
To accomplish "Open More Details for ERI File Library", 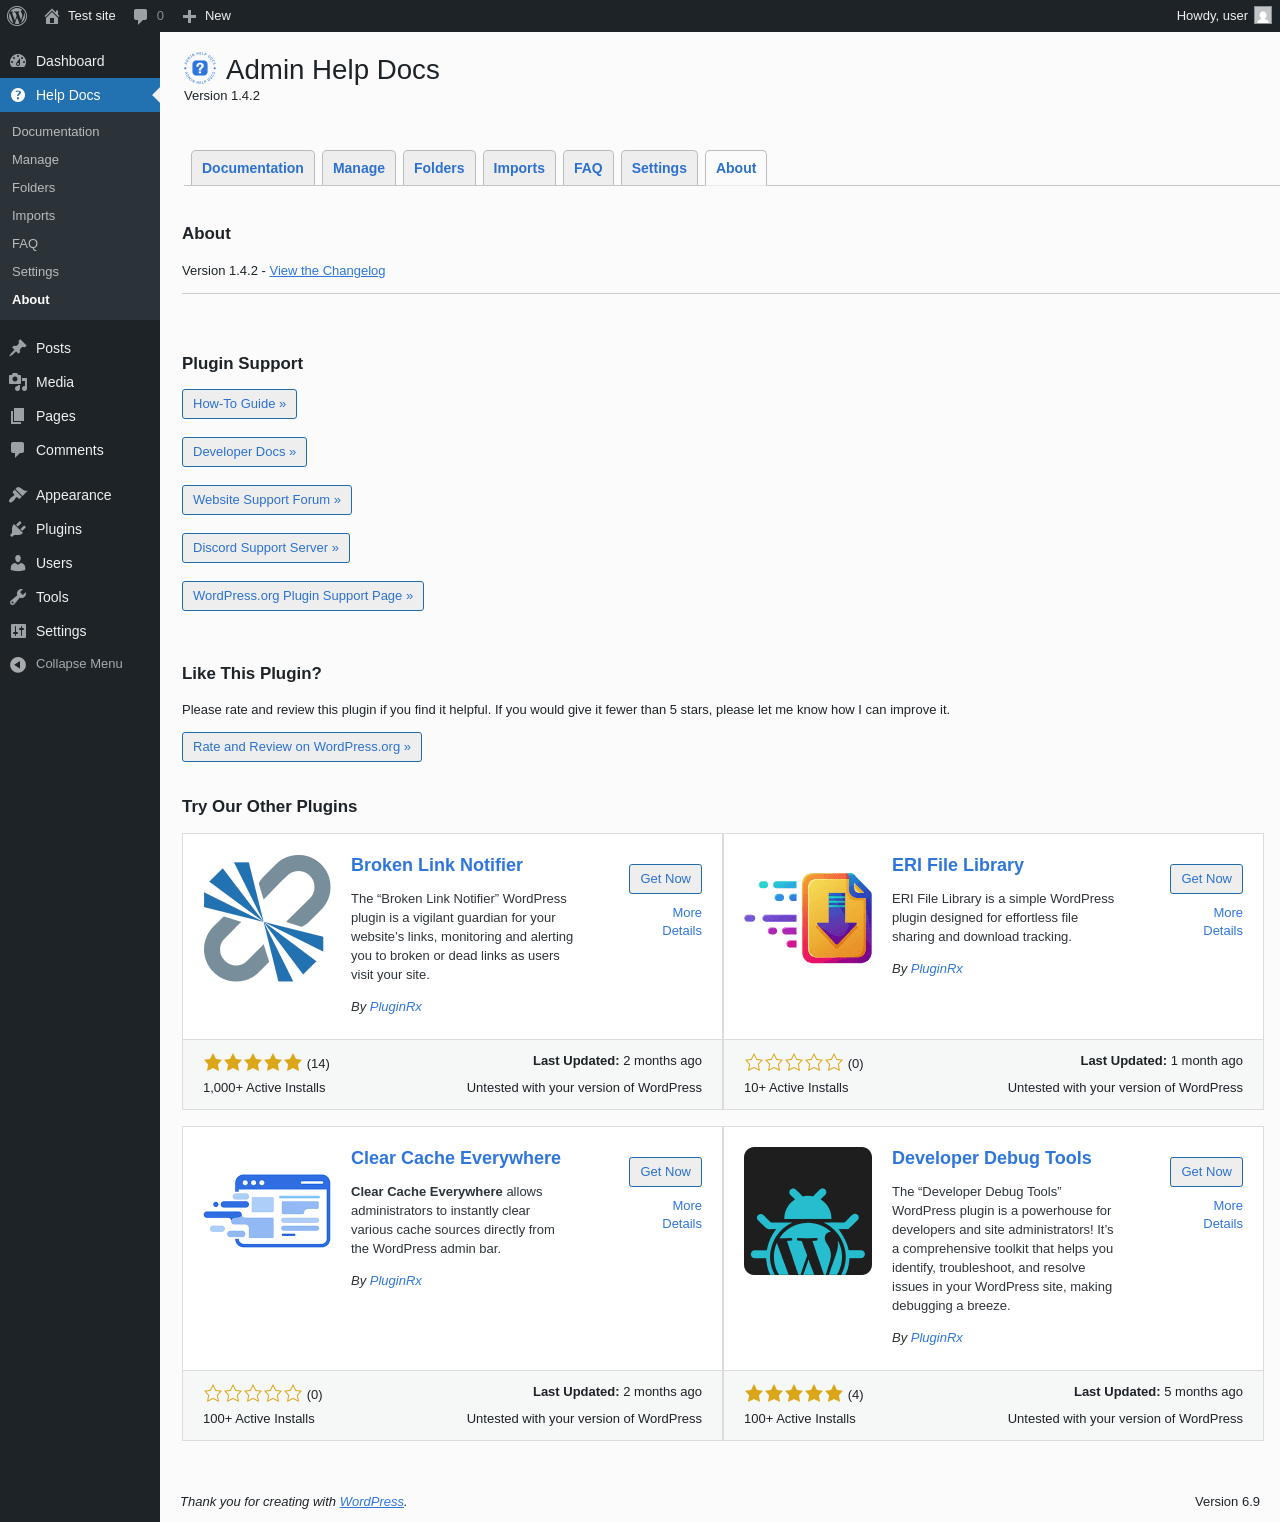I will click(1223, 922).
